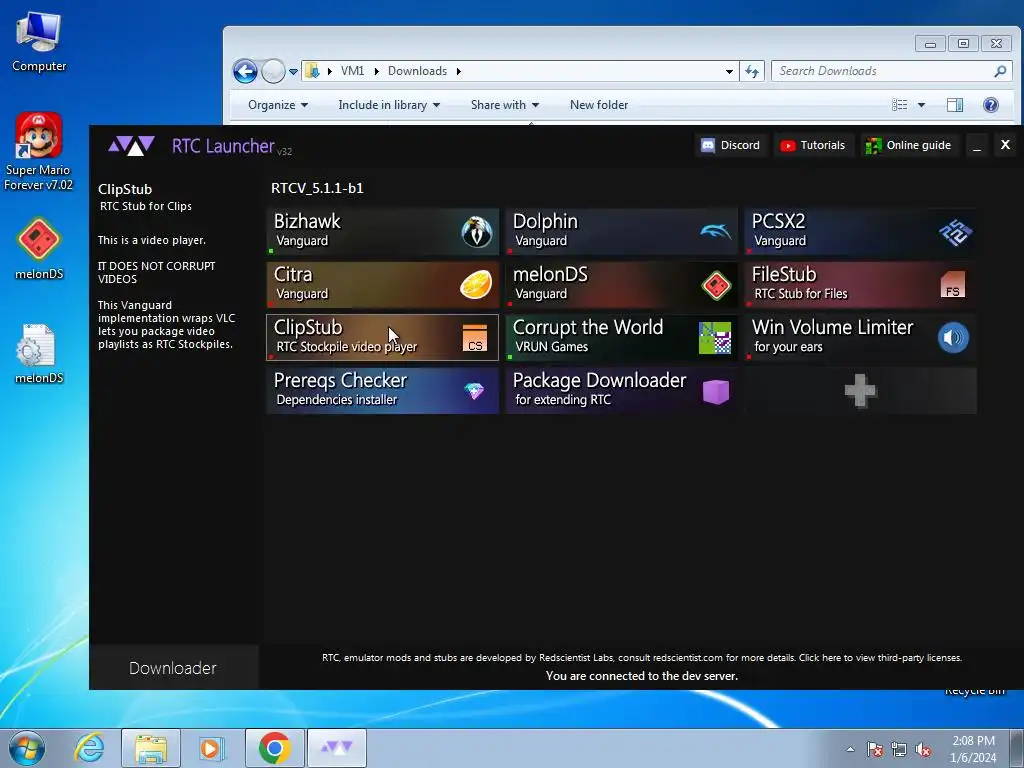Select Super Mario Forever desktop shortcut
The image size is (1024, 768).
pos(39,152)
